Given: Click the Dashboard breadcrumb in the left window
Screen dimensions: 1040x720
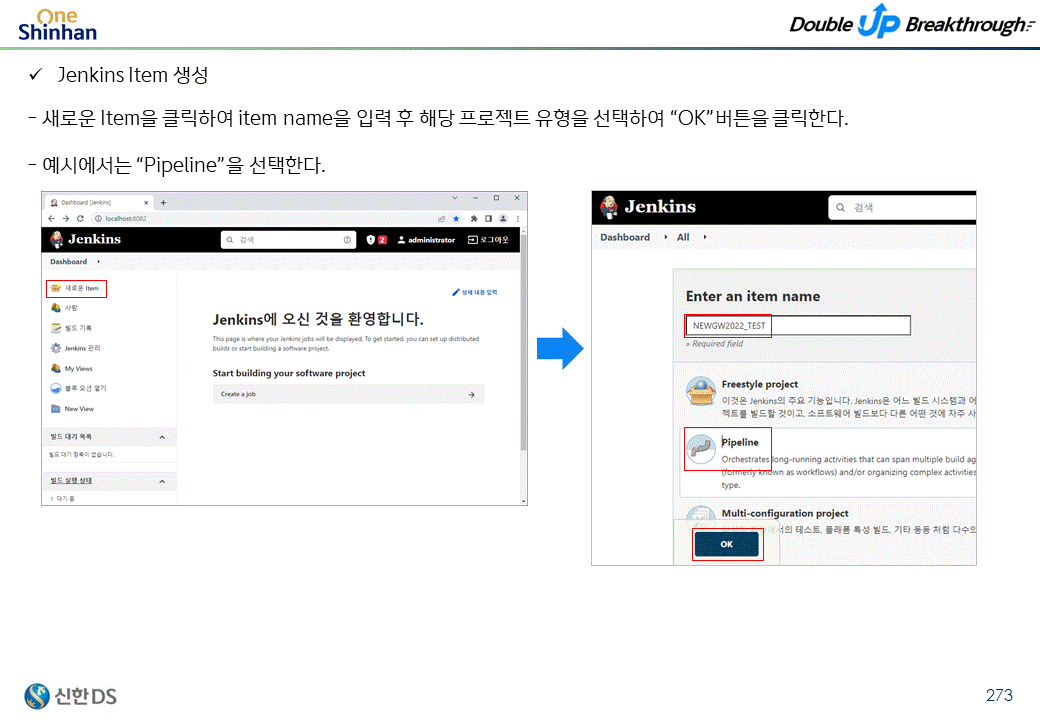Looking at the screenshot, I should click(68, 262).
